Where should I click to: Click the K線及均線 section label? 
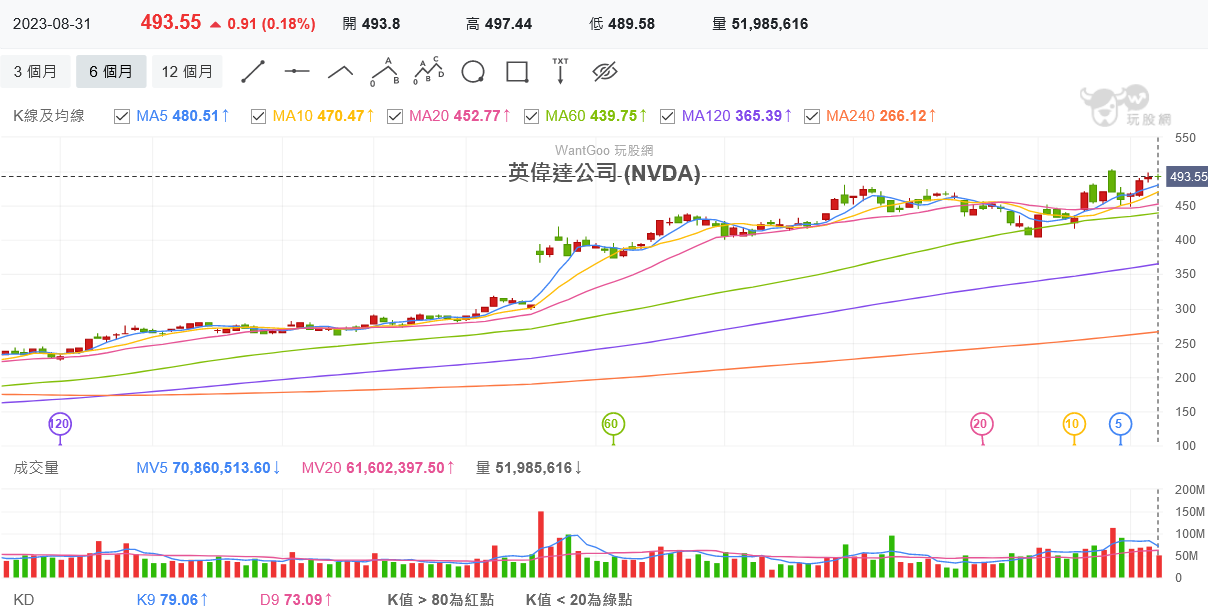(x=49, y=116)
